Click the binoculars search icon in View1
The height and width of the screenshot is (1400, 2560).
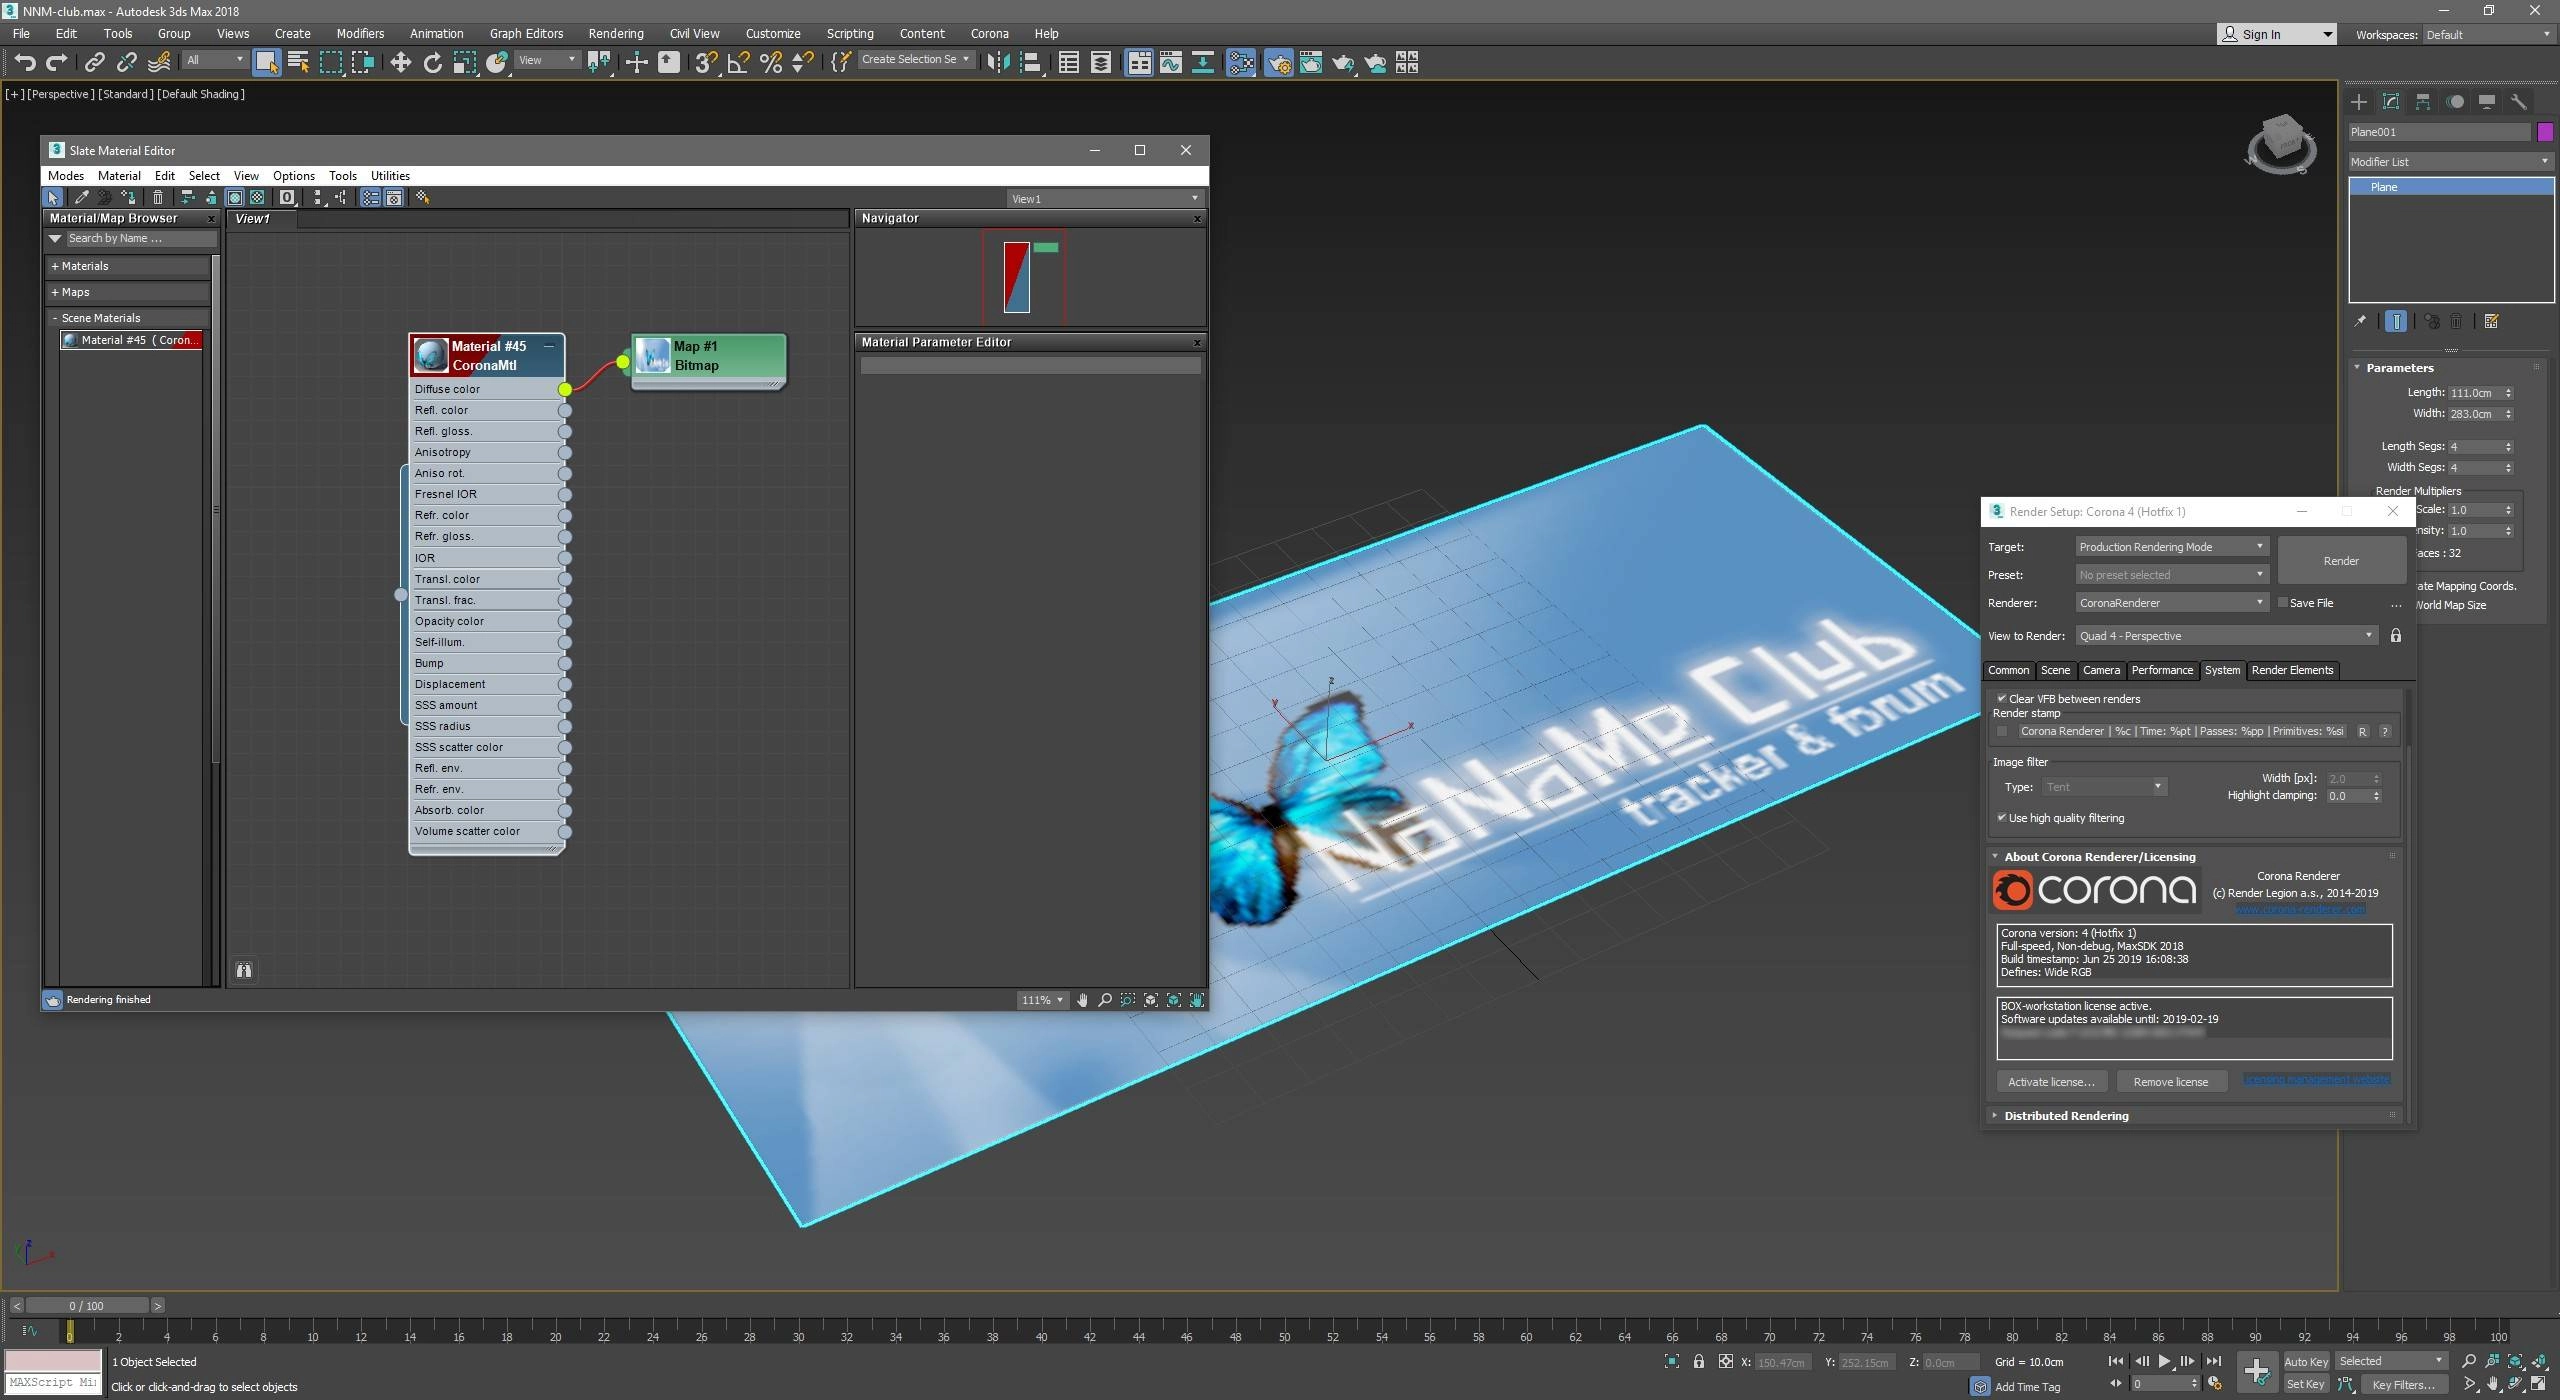[243, 970]
